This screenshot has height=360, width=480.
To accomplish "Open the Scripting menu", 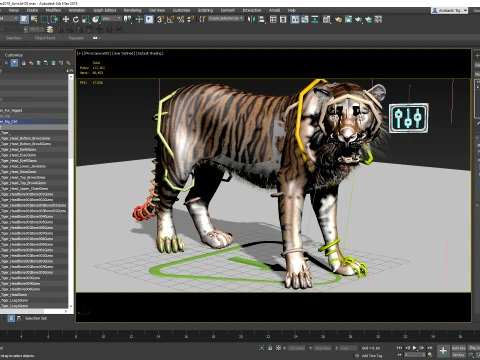I will (x=205, y=10).
